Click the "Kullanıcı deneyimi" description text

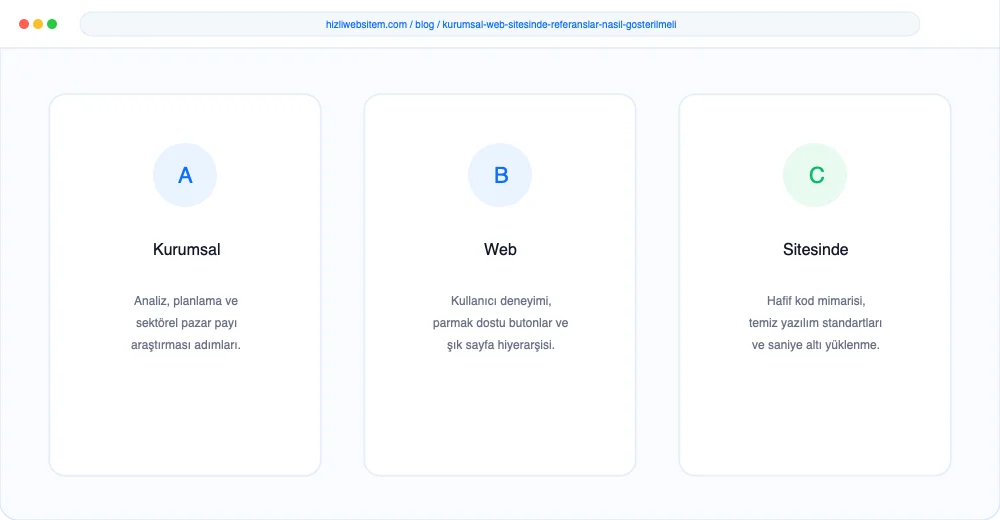click(x=501, y=301)
